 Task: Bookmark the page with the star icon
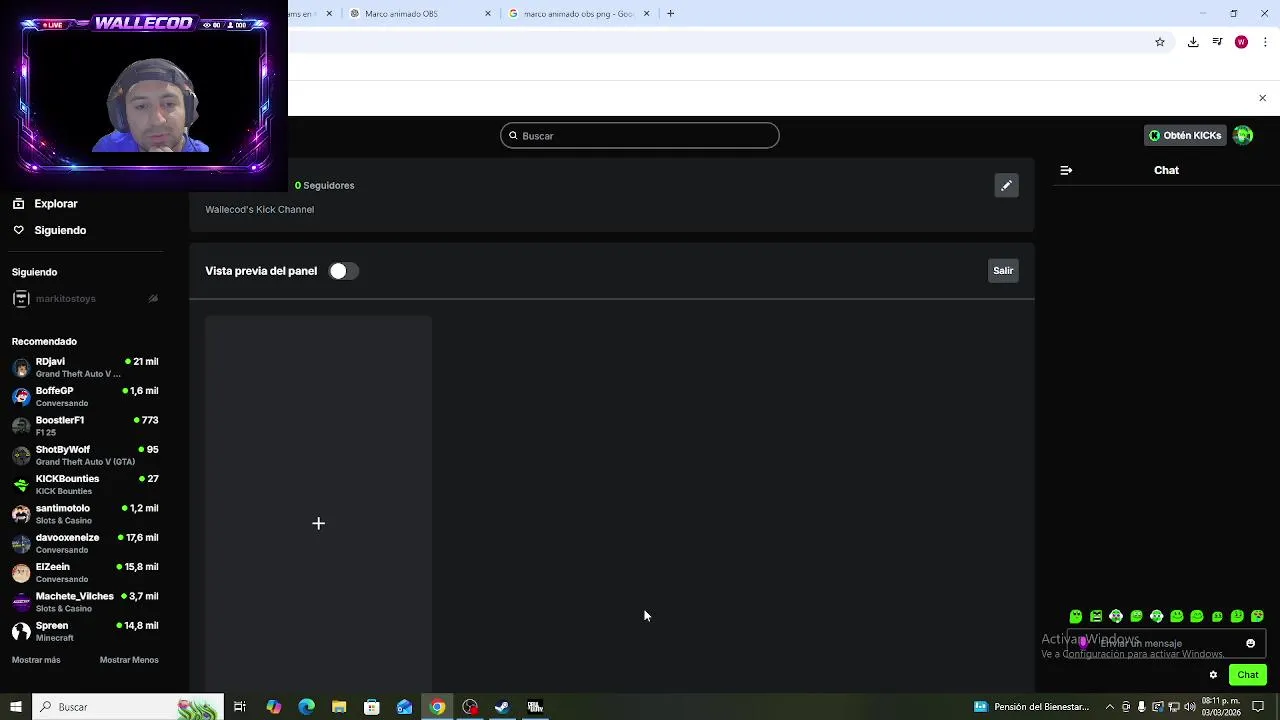pos(1160,42)
